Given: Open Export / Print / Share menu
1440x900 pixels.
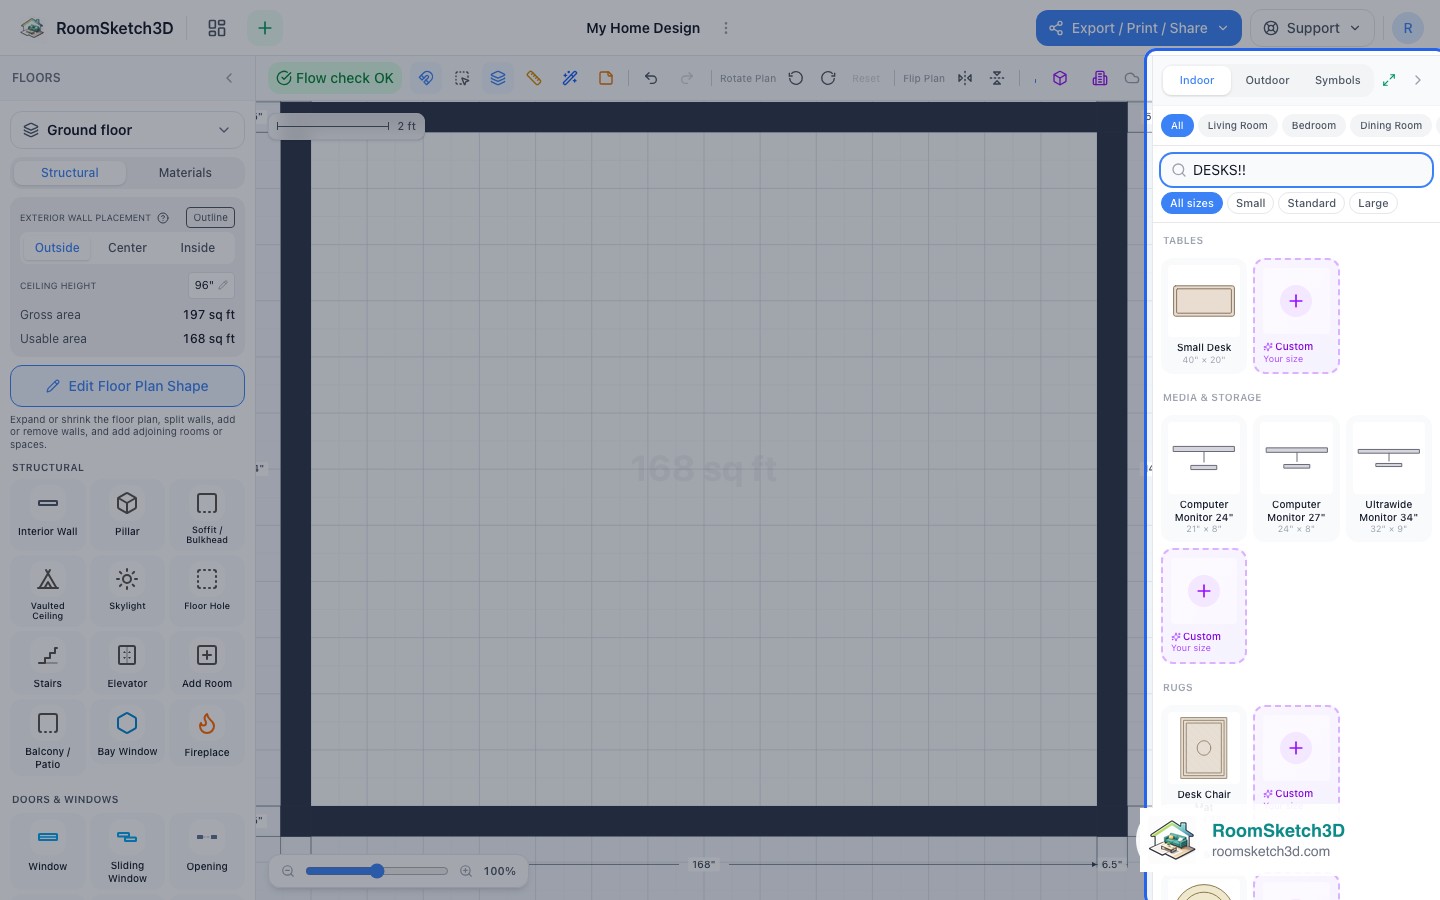Looking at the screenshot, I should coord(1138,28).
